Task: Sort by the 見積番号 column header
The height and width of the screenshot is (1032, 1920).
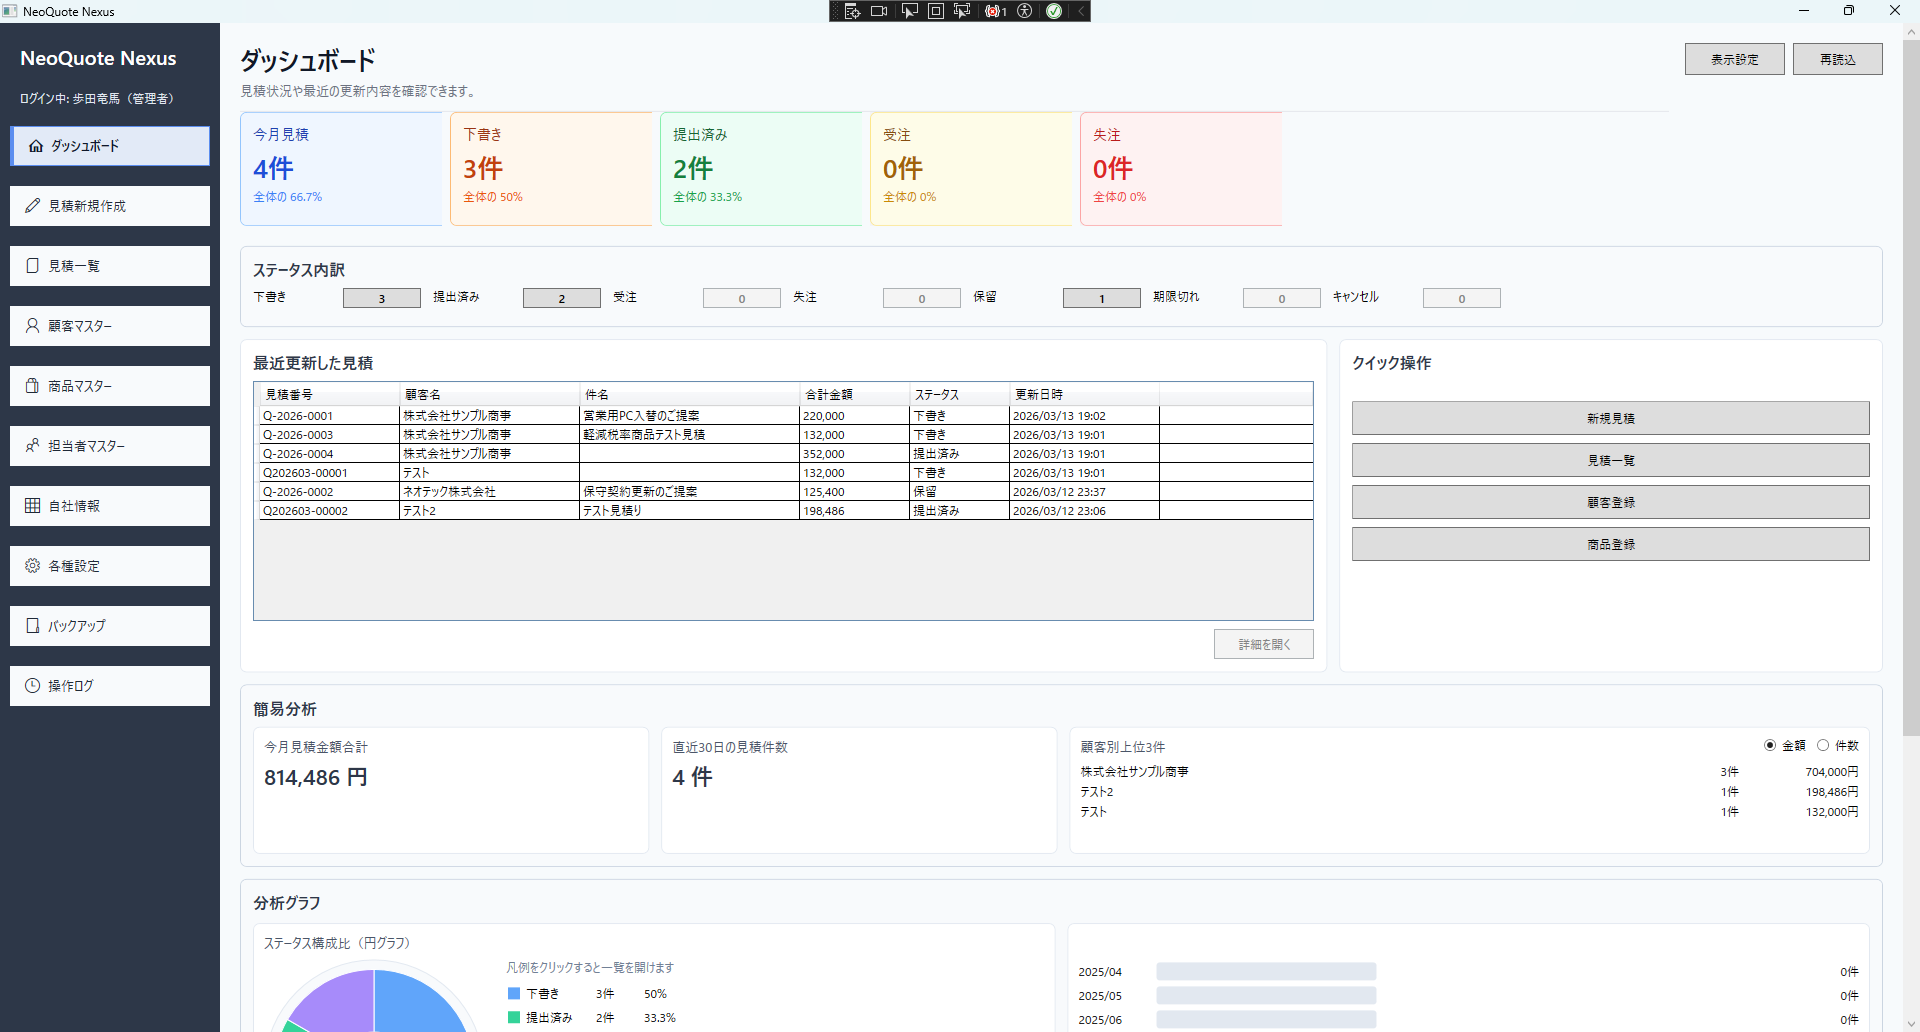Action: click(329, 394)
